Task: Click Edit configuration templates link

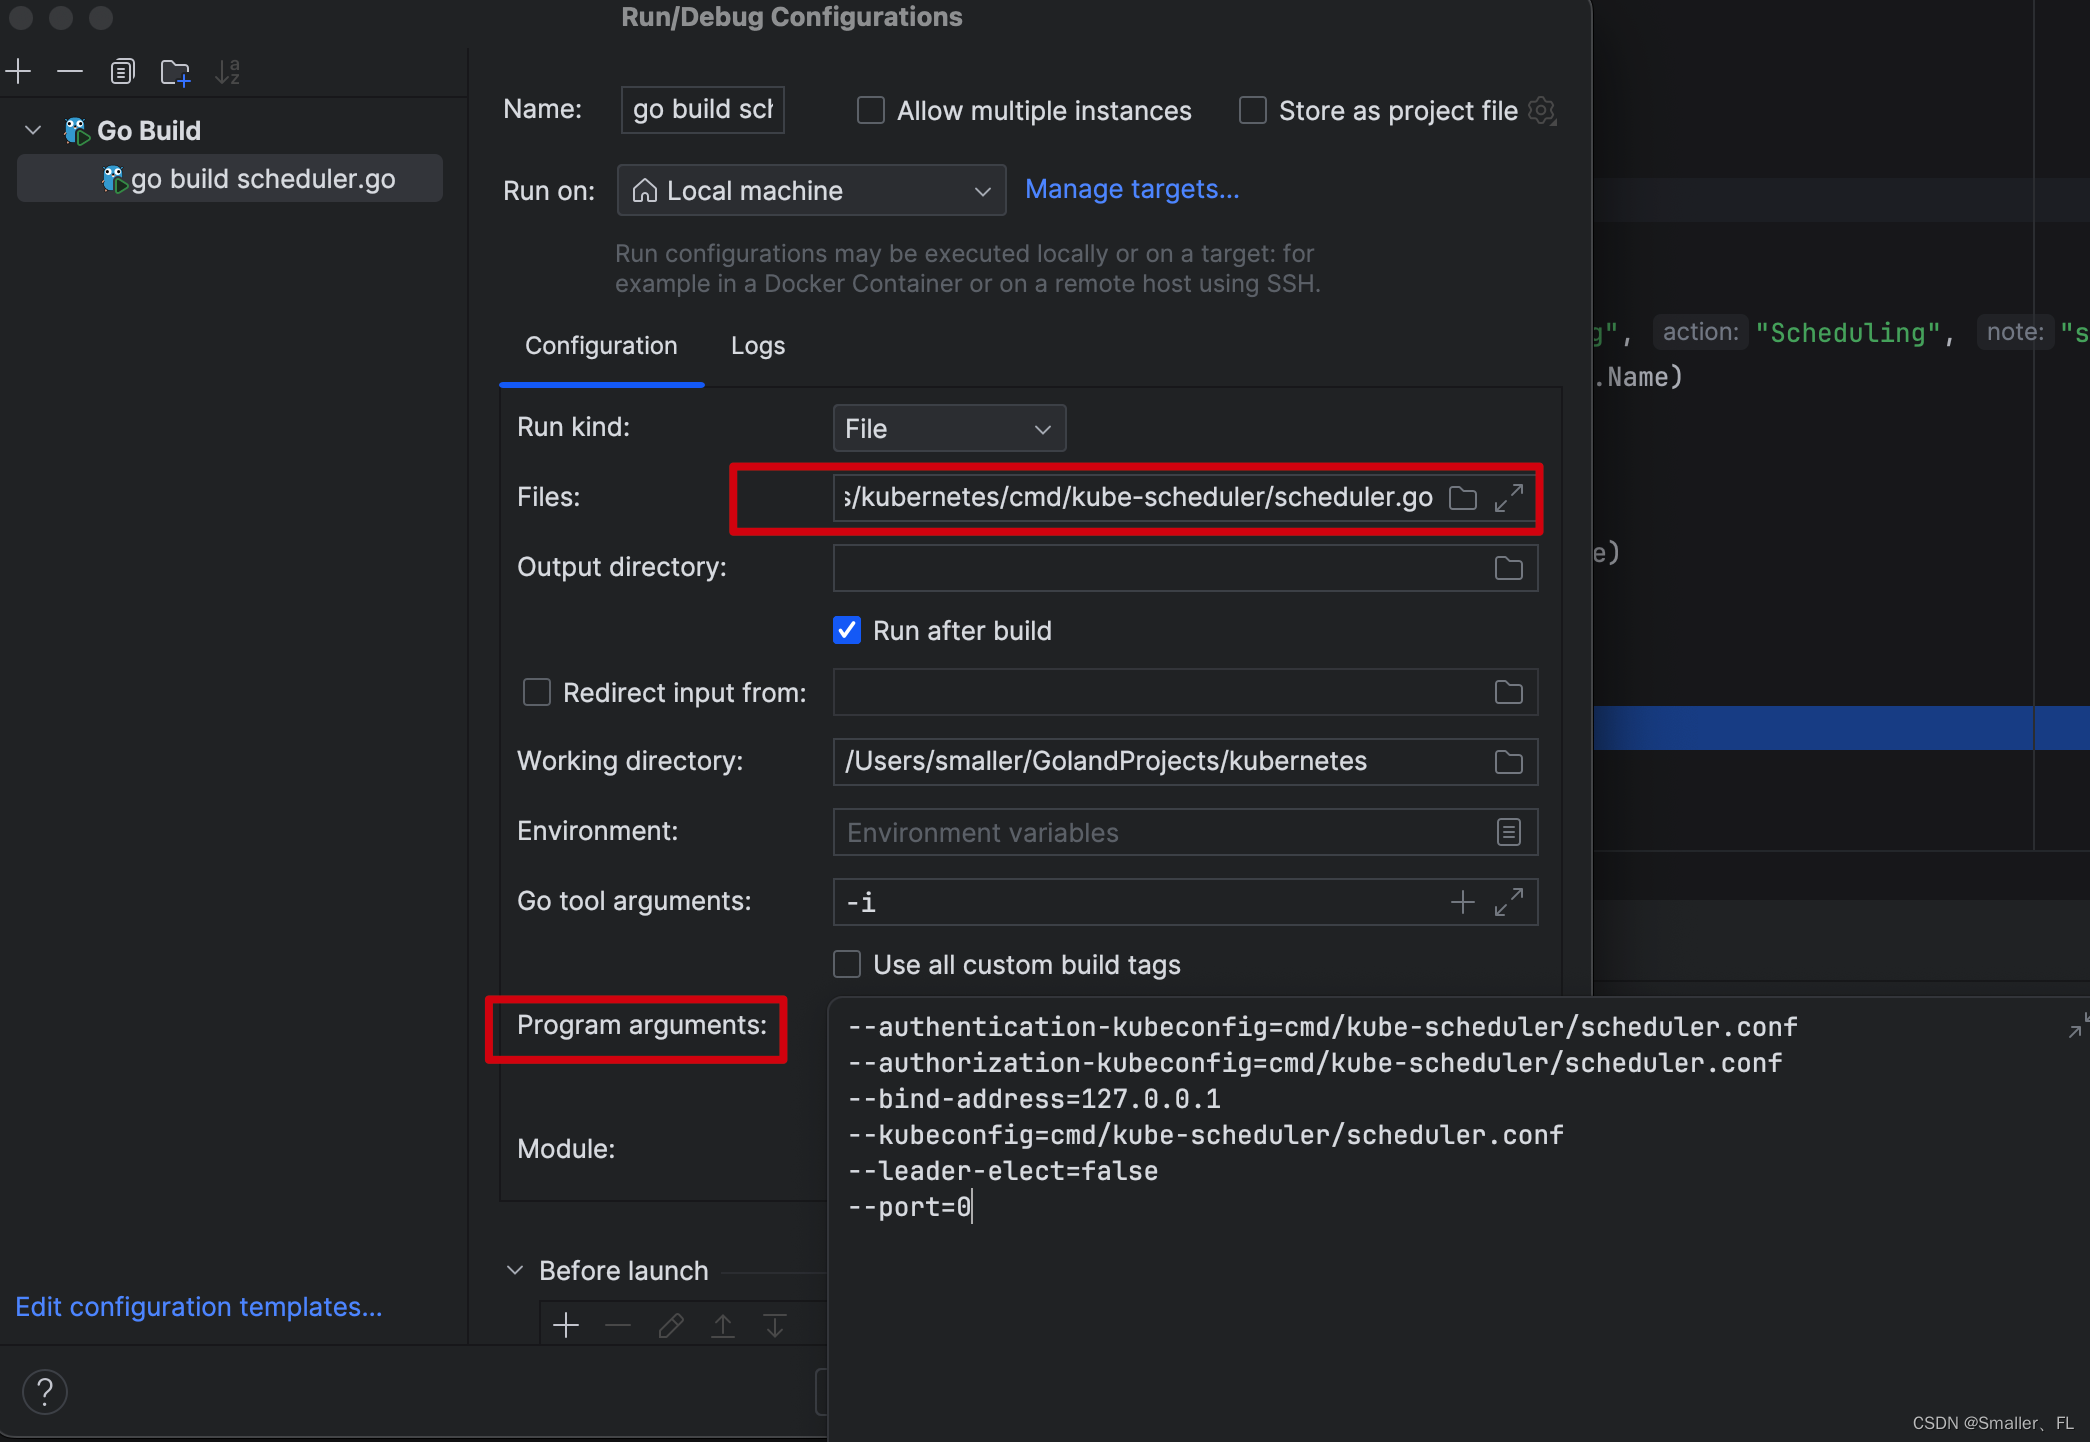Action: pos(199,1307)
